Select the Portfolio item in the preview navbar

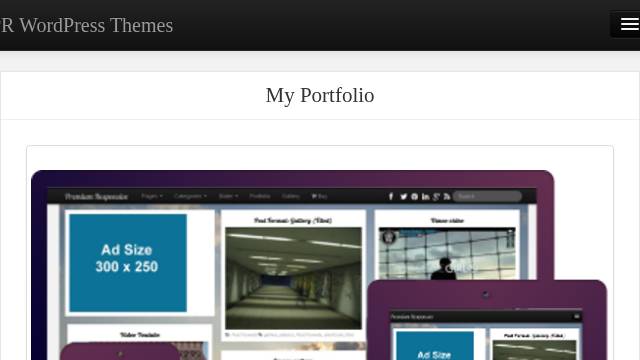point(260,196)
